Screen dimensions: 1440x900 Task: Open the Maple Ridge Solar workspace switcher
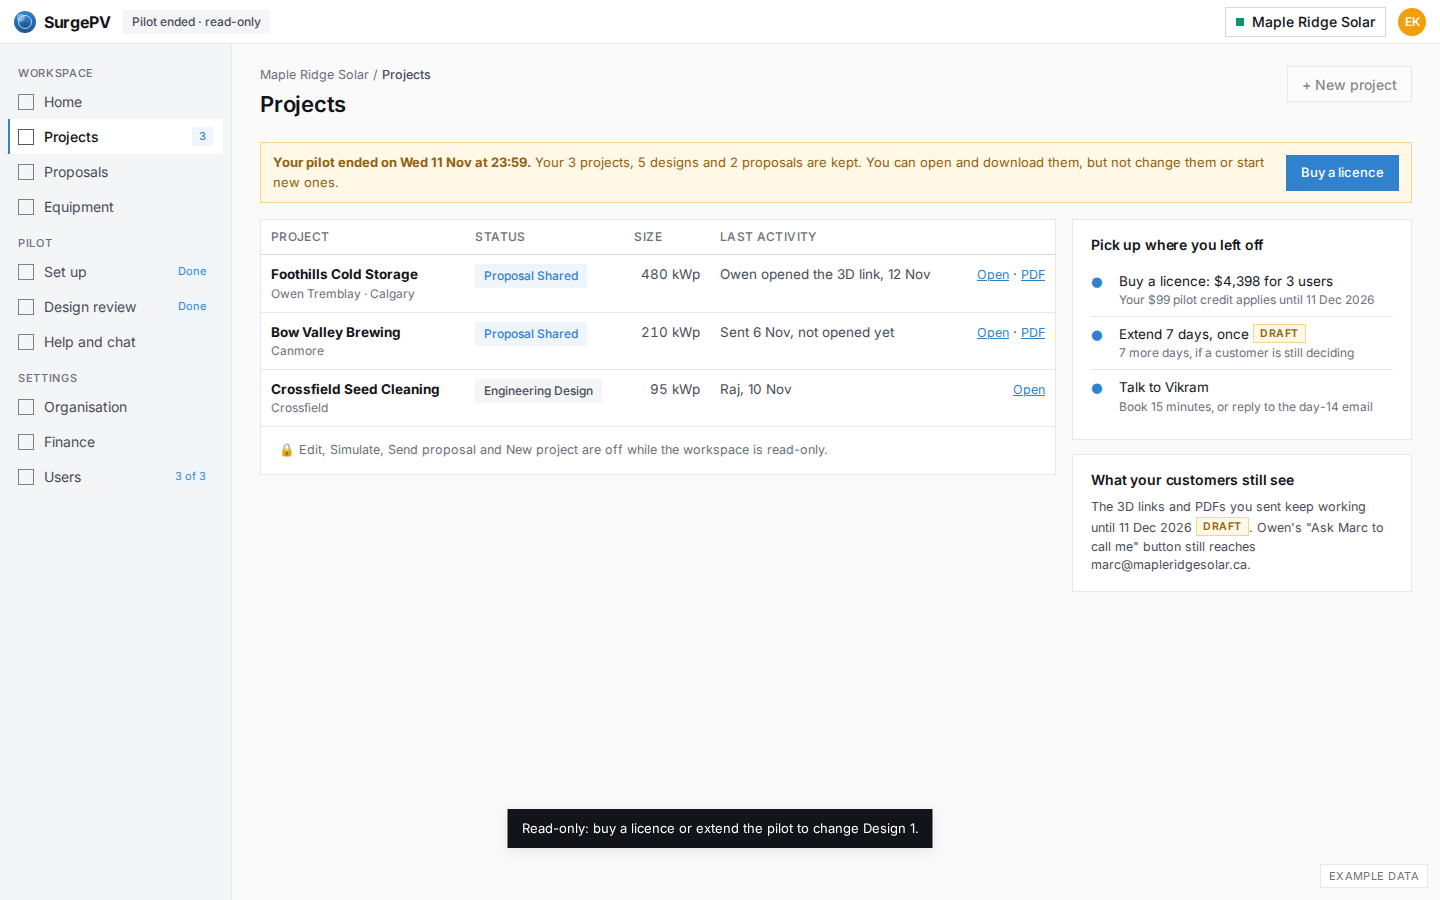(1305, 22)
